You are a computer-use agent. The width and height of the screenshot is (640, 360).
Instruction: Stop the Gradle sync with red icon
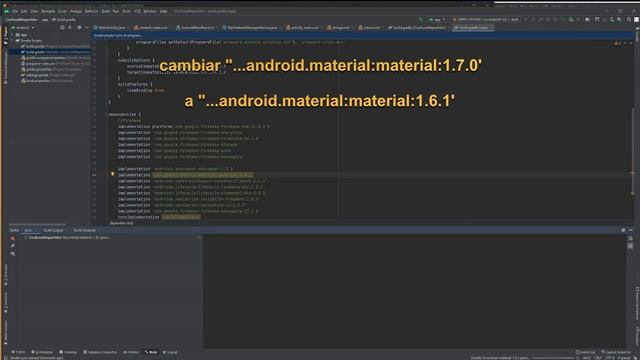tap(13, 238)
